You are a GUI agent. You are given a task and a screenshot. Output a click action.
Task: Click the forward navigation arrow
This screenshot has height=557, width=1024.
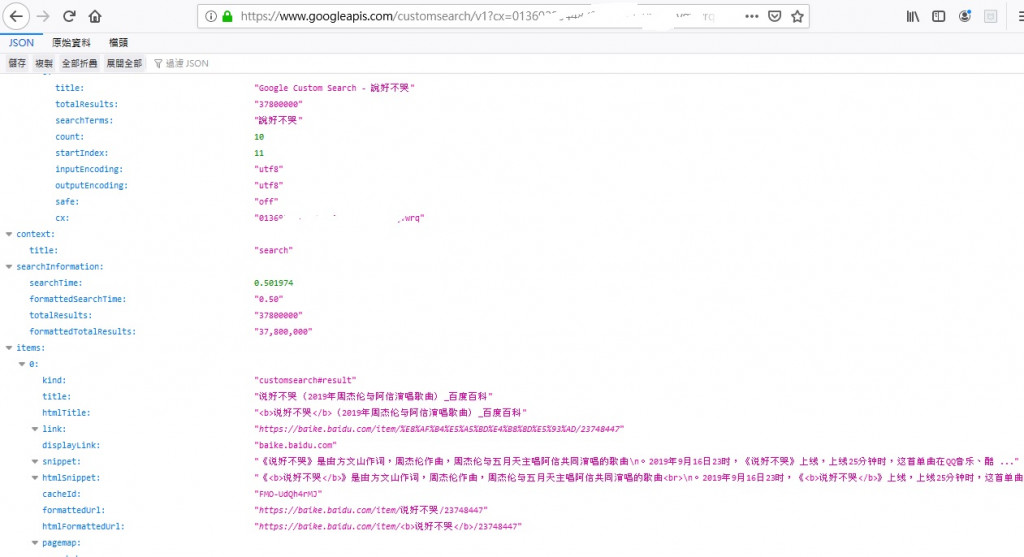coord(43,16)
